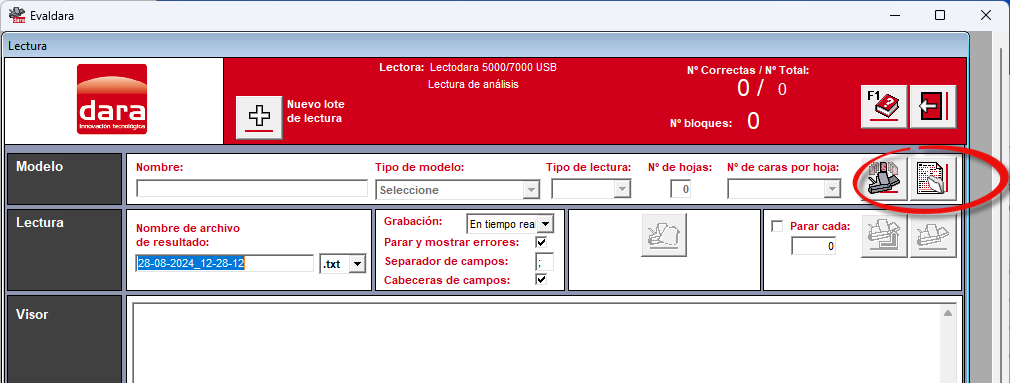Enable the Parar cada checkbox
Viewport: 1010px width, 383px height.
click(777, 227)
